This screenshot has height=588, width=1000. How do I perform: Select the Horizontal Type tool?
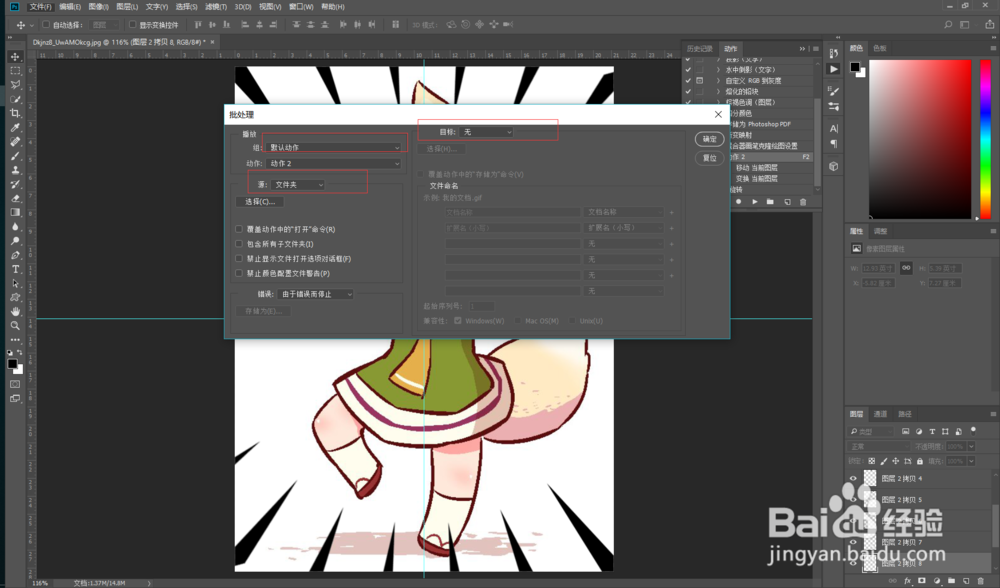point(15,269)
